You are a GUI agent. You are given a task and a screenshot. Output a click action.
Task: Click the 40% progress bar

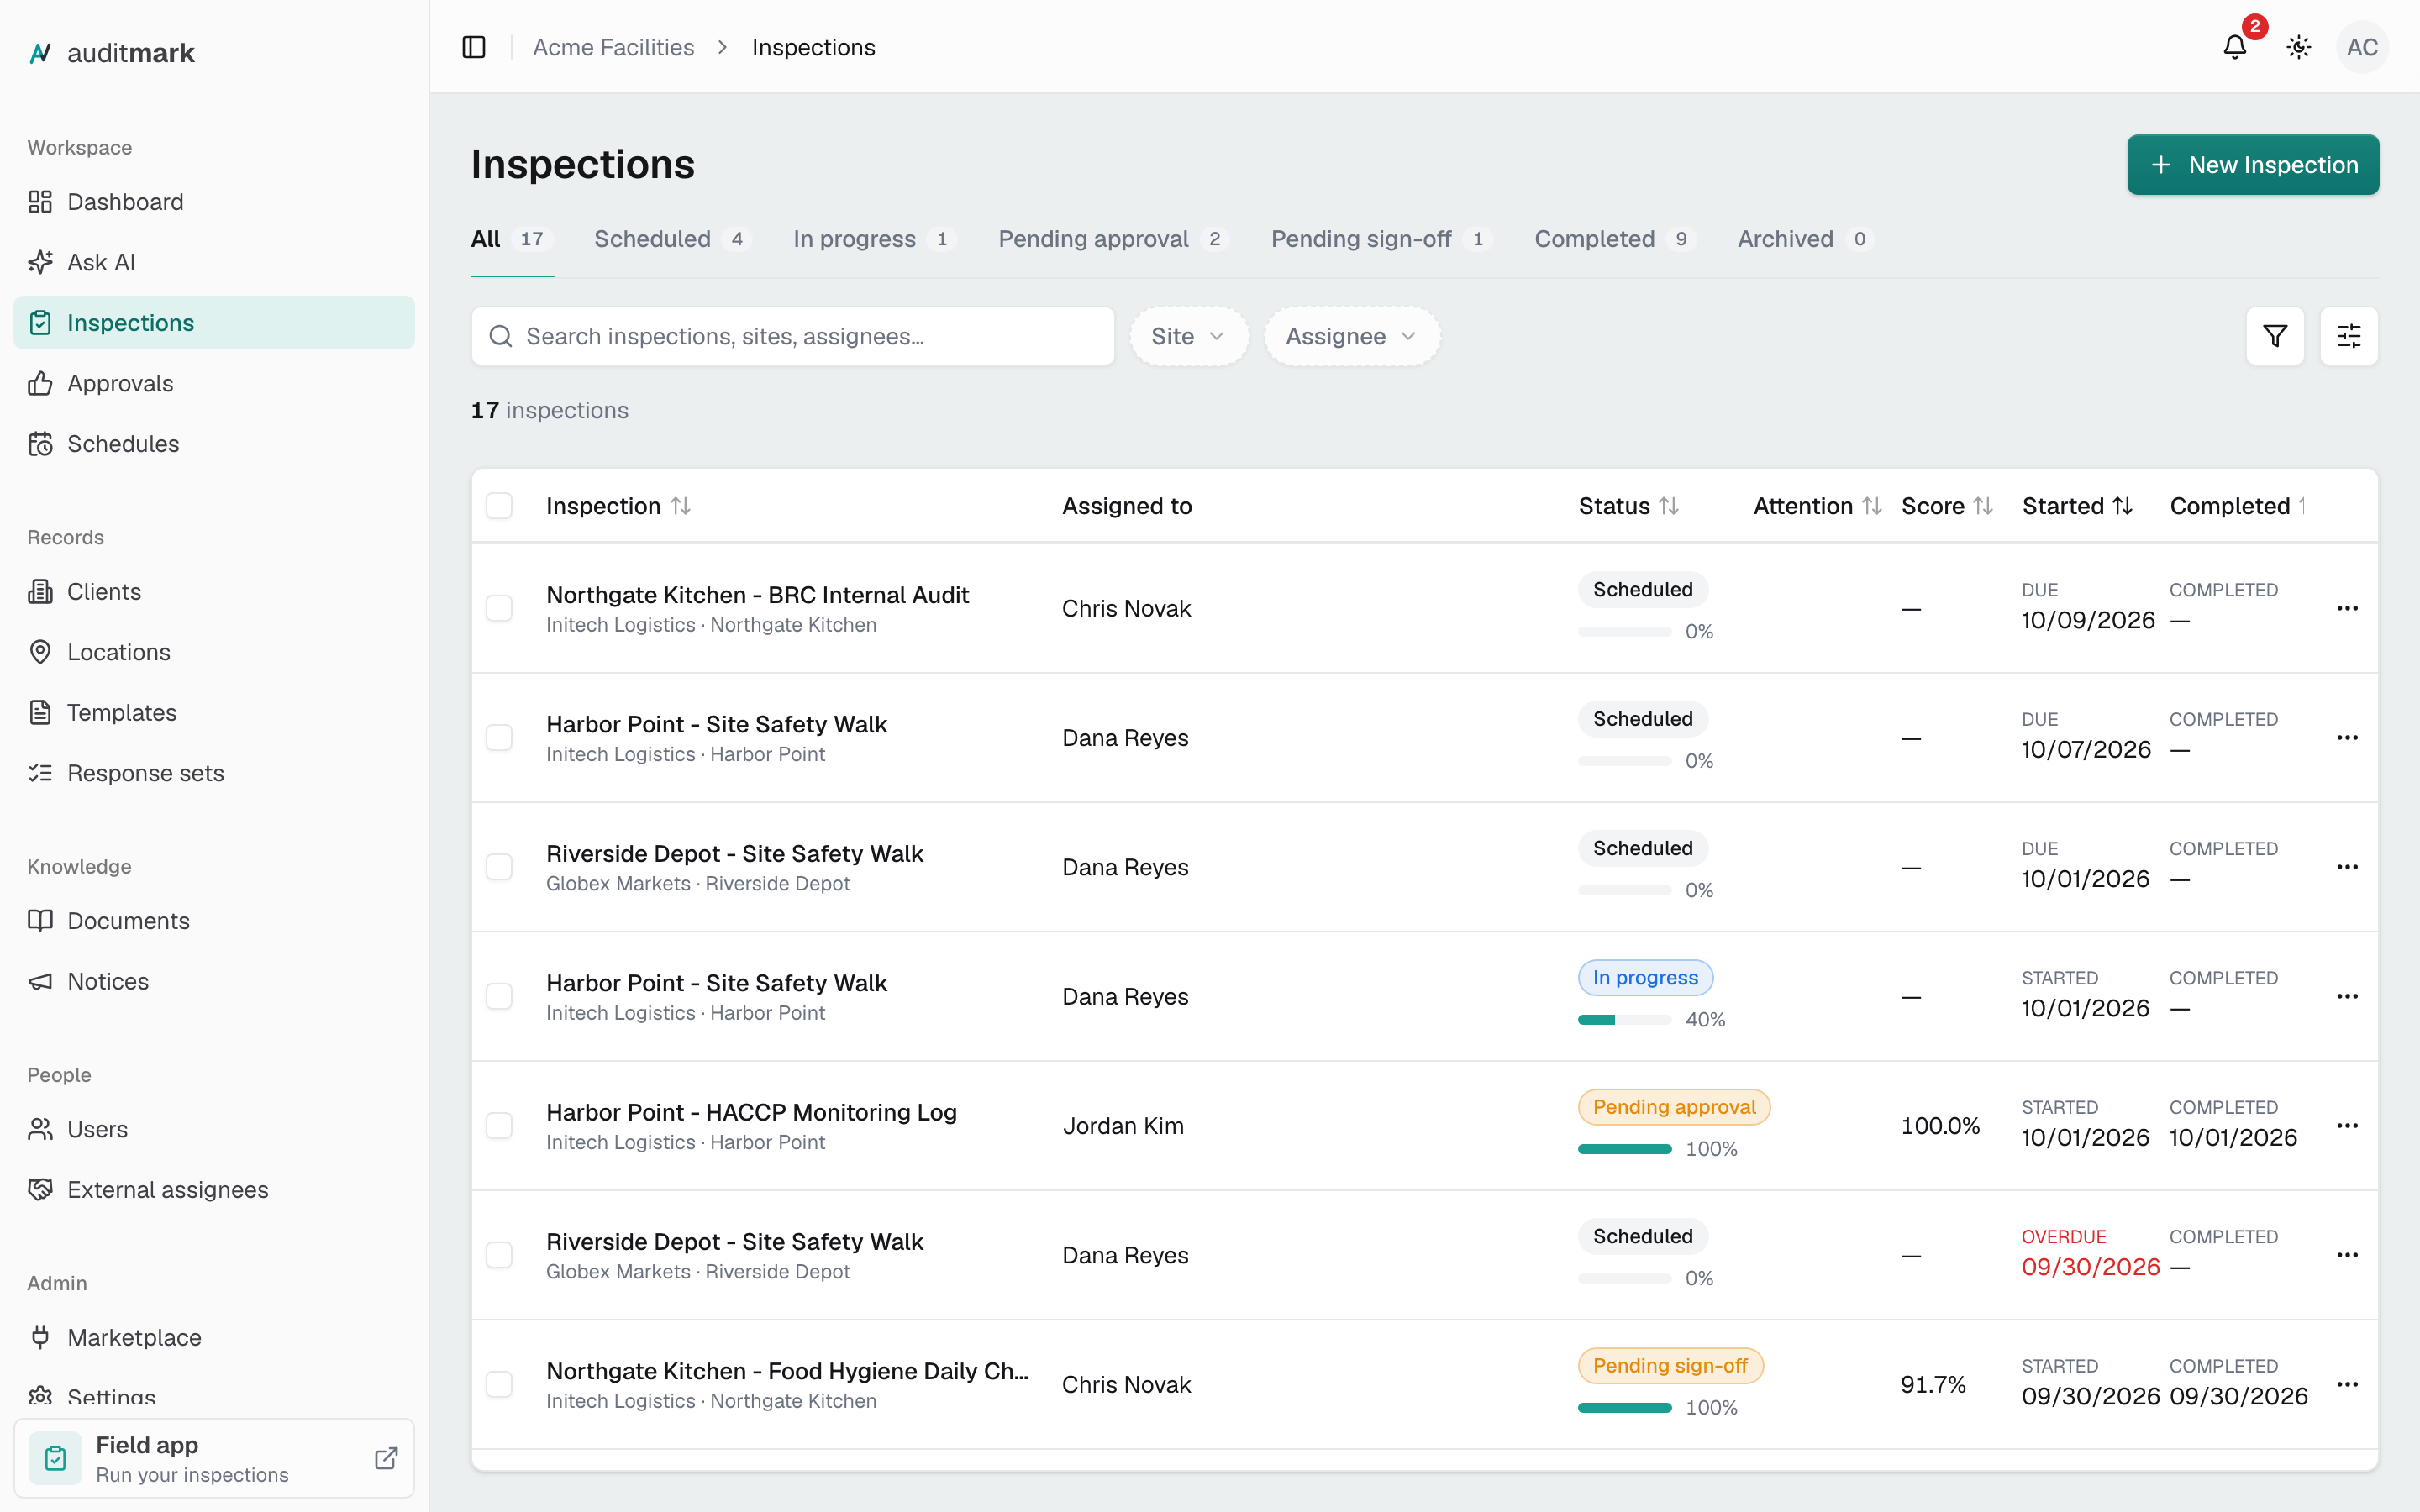pyautogui.click(x=1624, y=1019)
